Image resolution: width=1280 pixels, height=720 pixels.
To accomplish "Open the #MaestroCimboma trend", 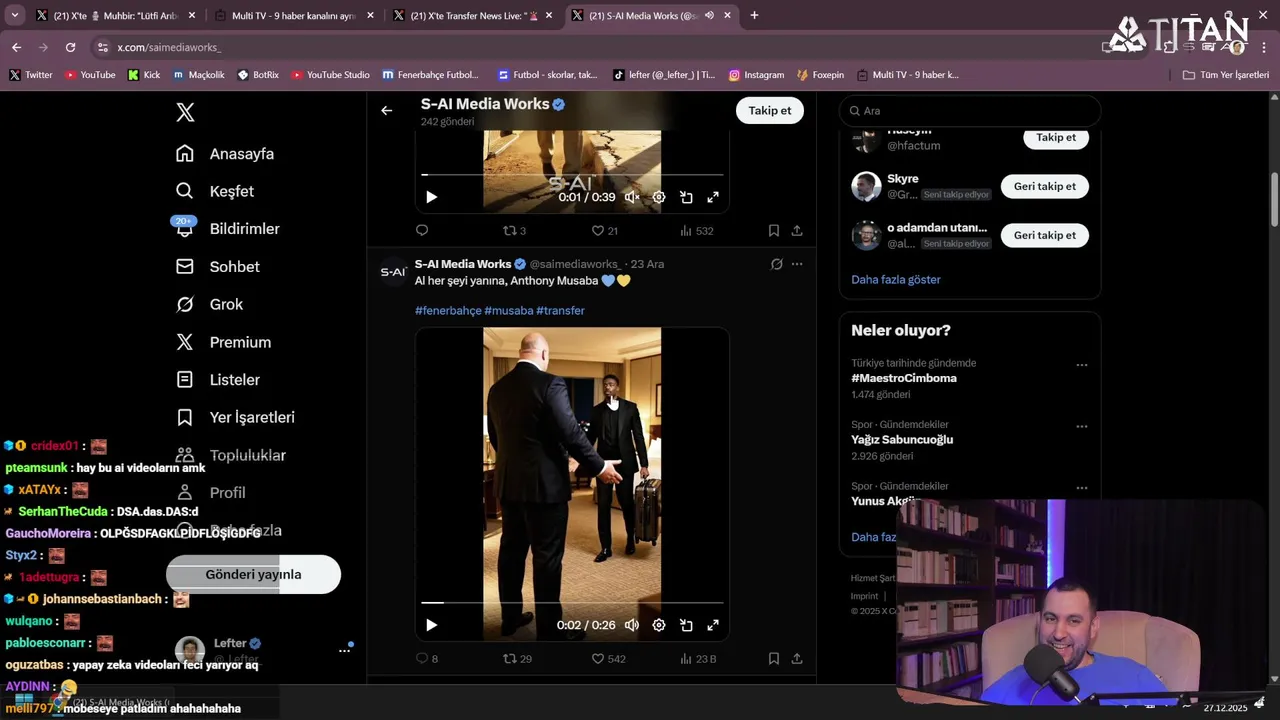I will (904, 378).
